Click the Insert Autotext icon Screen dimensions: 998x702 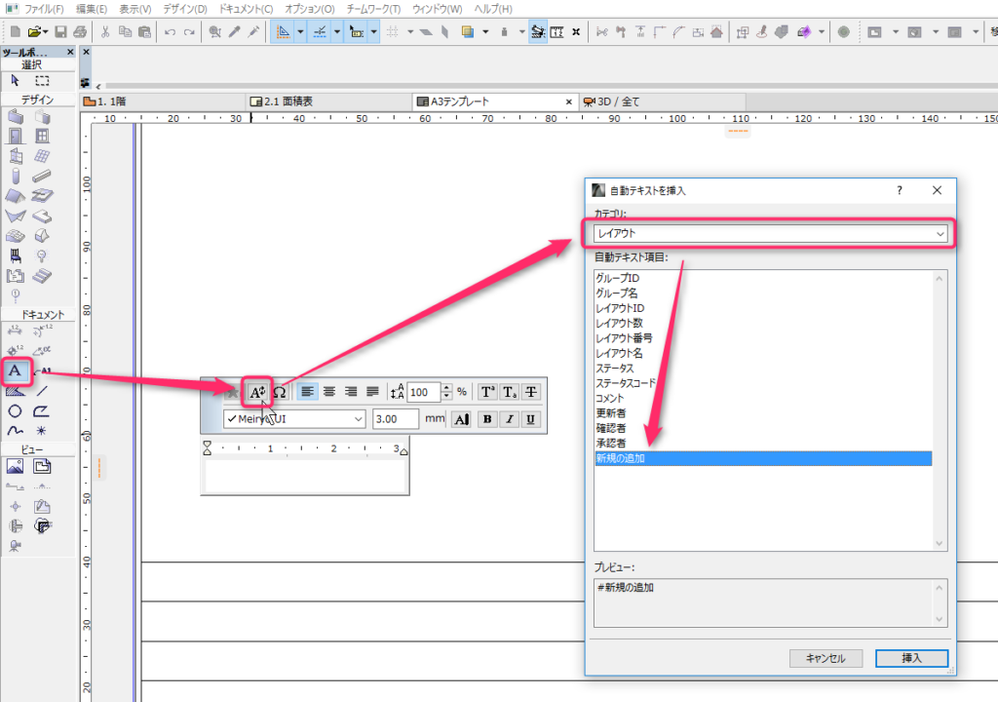(257, 392)
